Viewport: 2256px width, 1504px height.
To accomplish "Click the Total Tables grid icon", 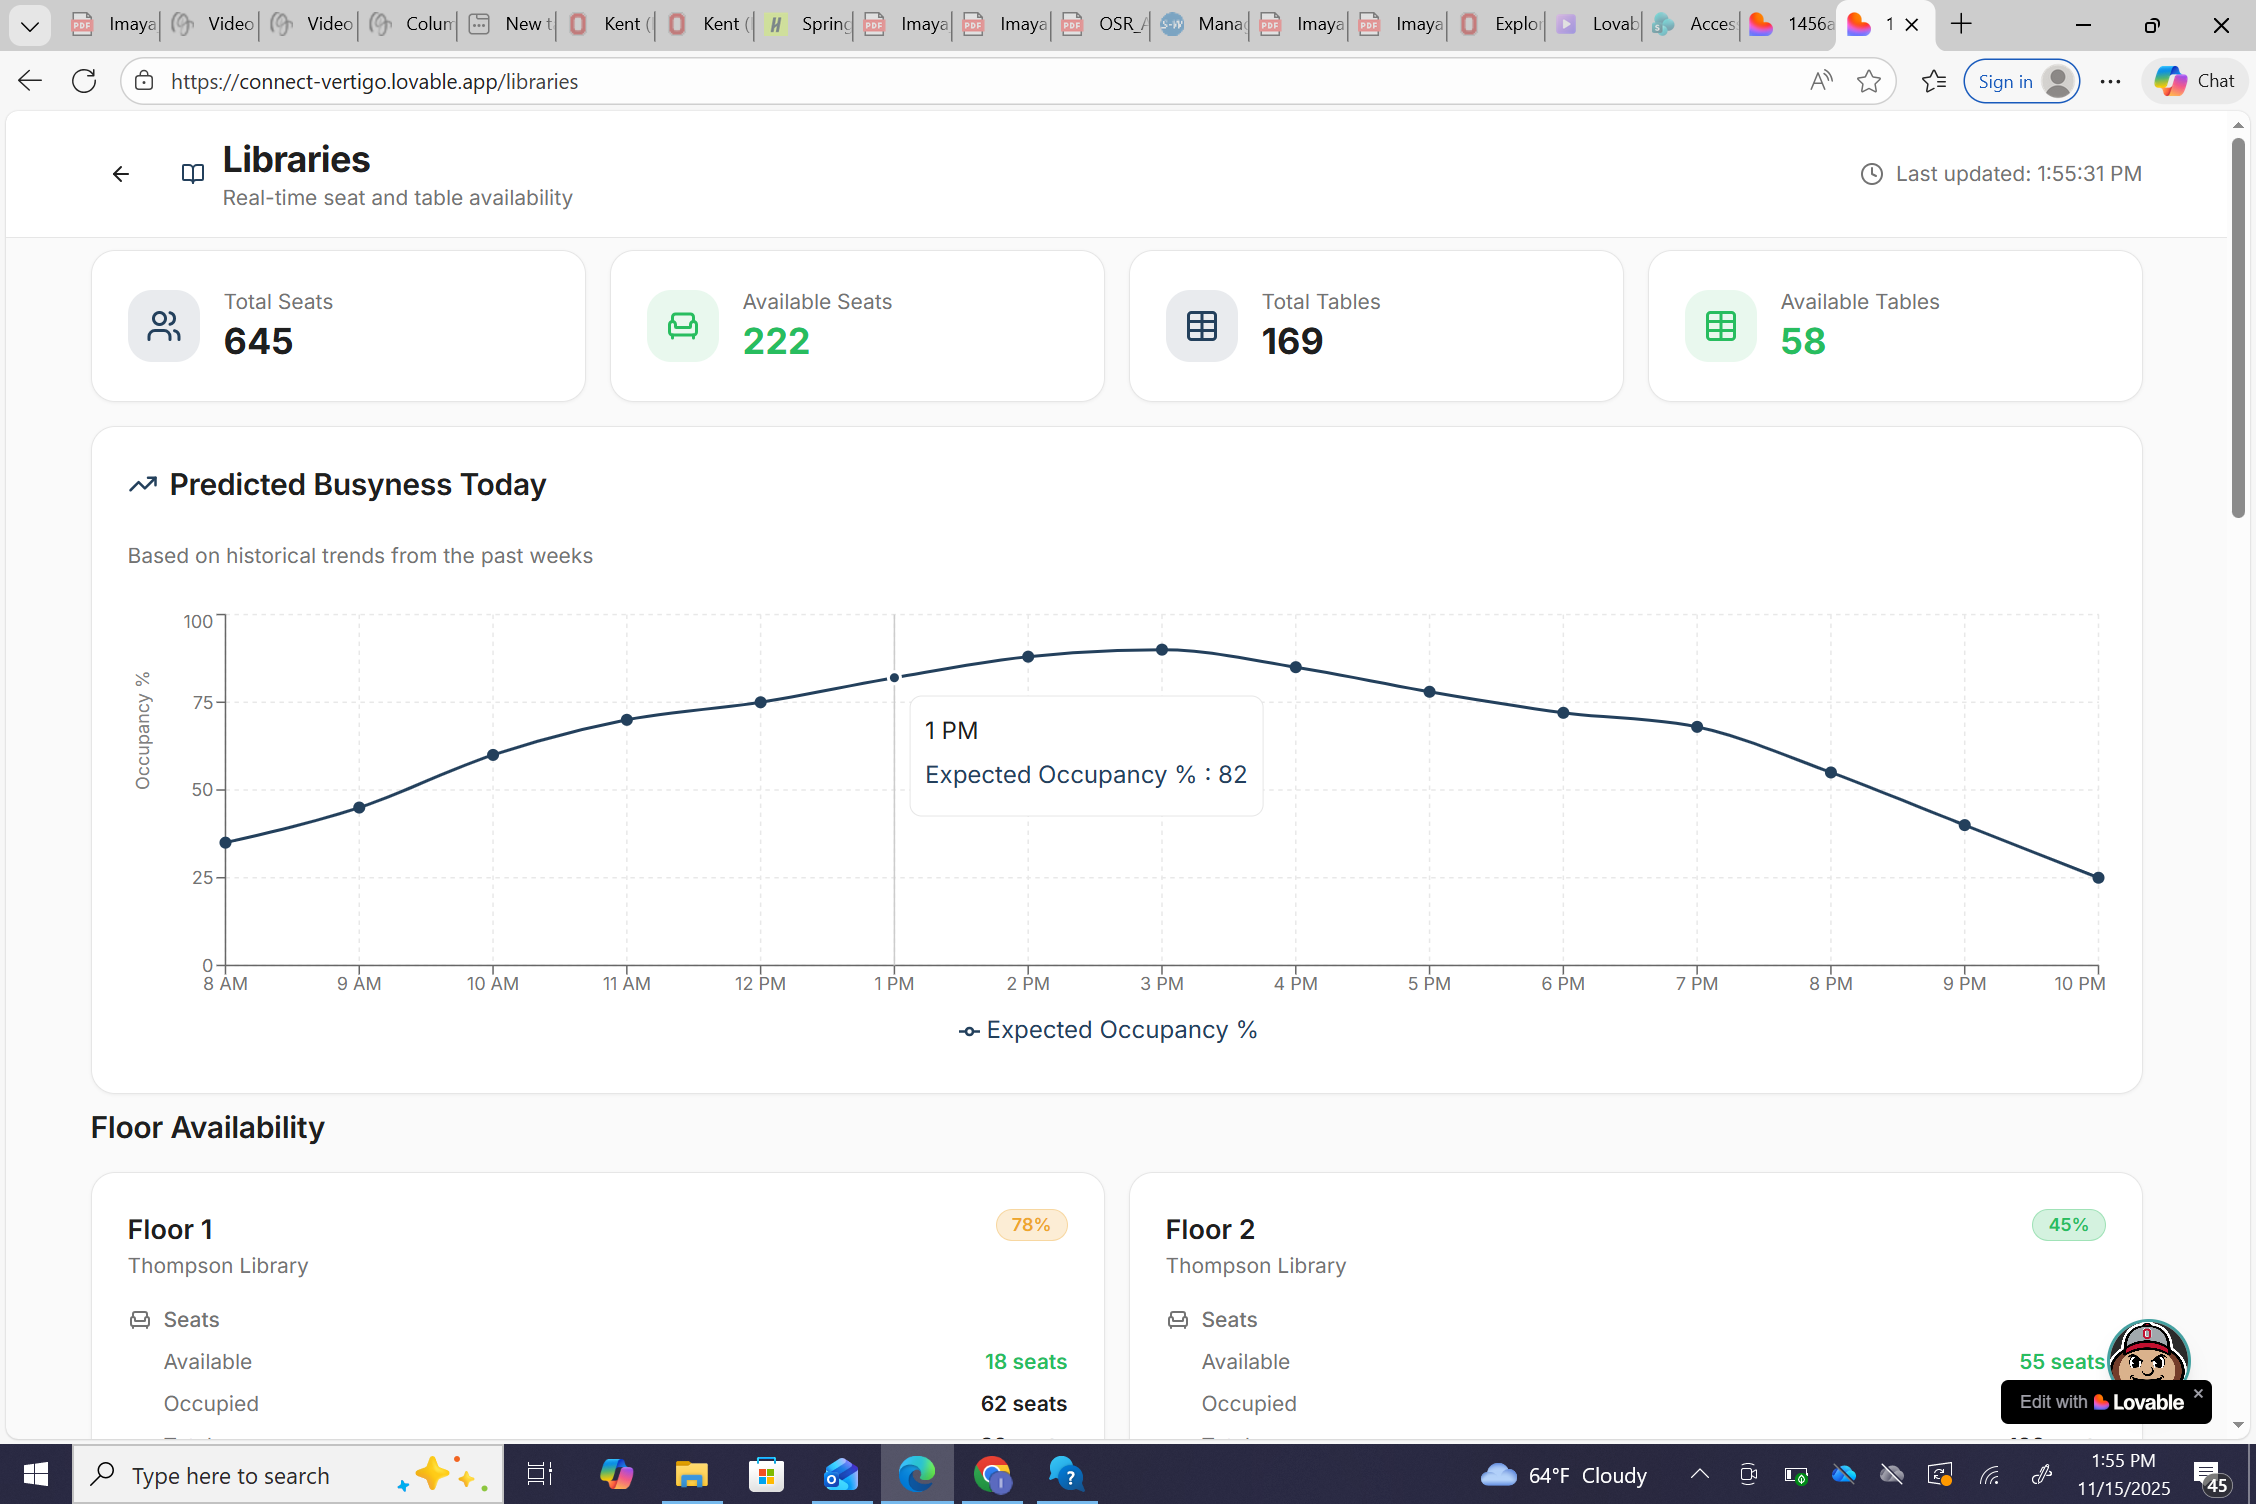I will [x=1201, y=326].
